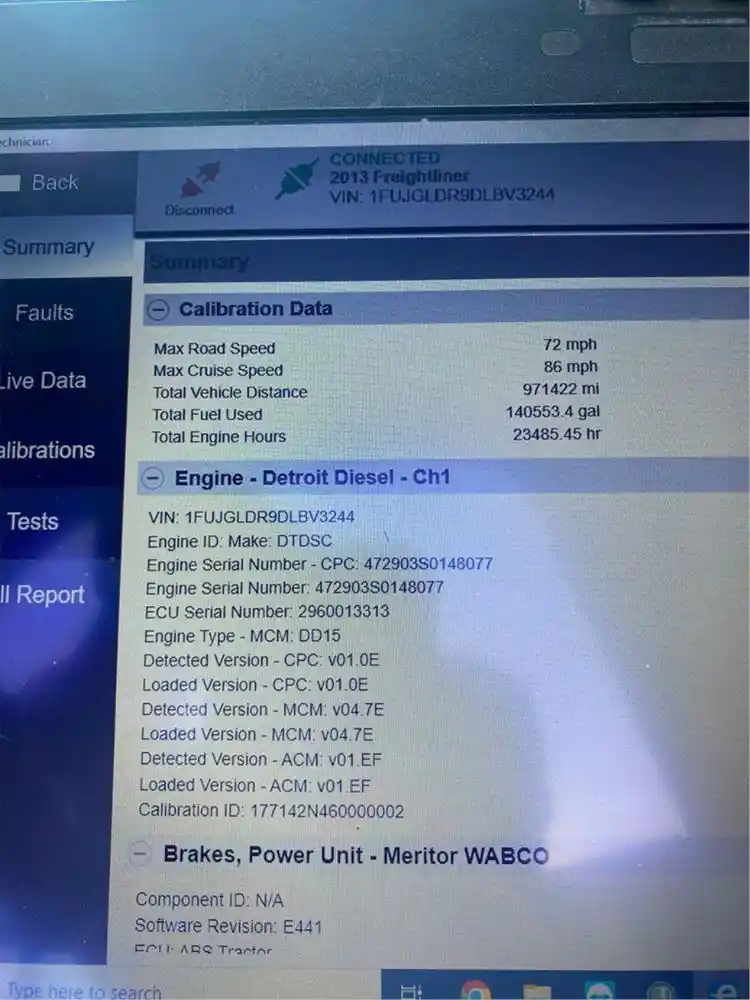Screen dimensions: 750x1000
Task: Switch to the Live Data tab
Action: coord(43,381)
